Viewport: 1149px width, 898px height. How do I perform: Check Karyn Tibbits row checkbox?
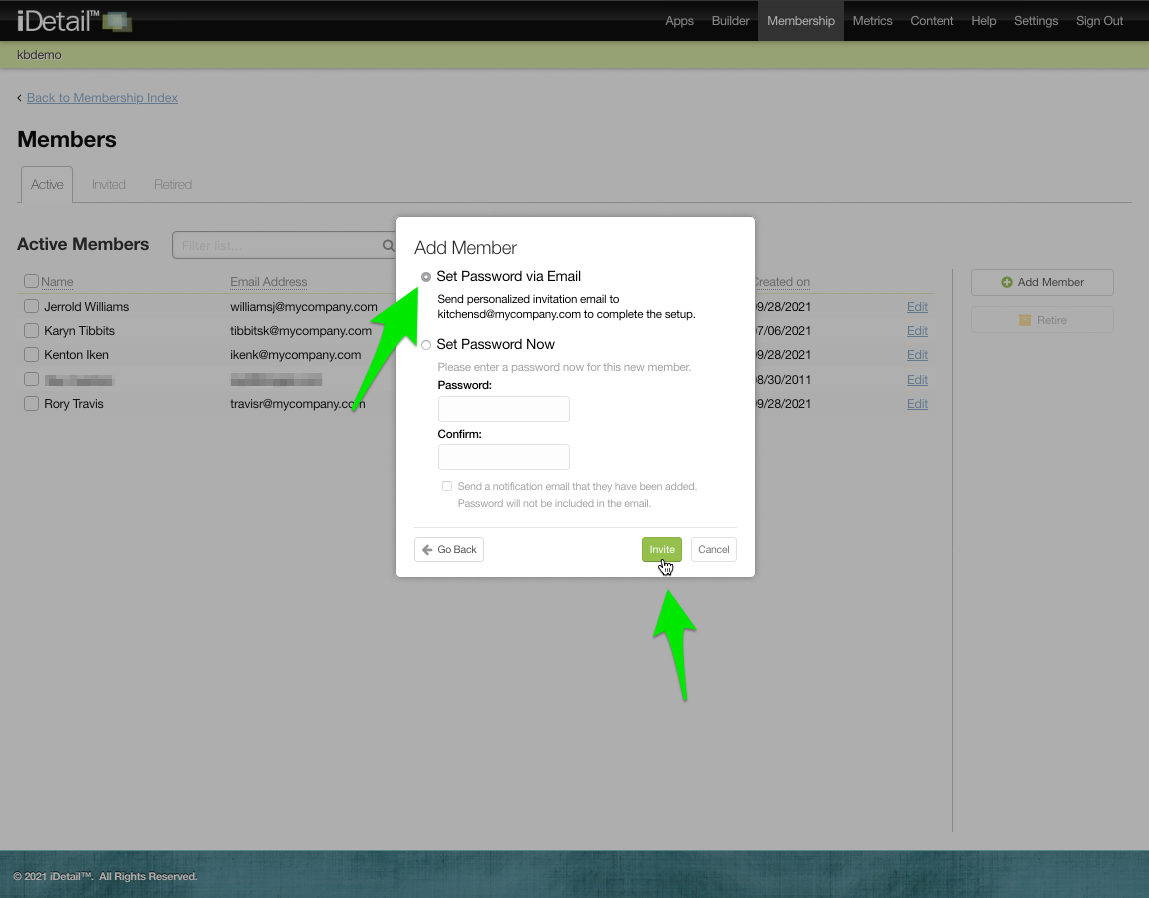[x=32, y=331]
